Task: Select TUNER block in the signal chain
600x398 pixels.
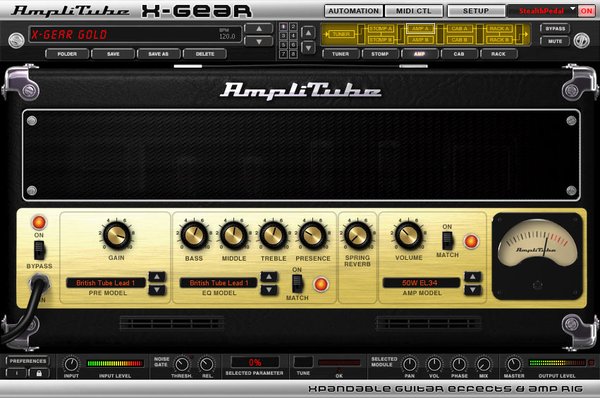Action: [341, 34]
